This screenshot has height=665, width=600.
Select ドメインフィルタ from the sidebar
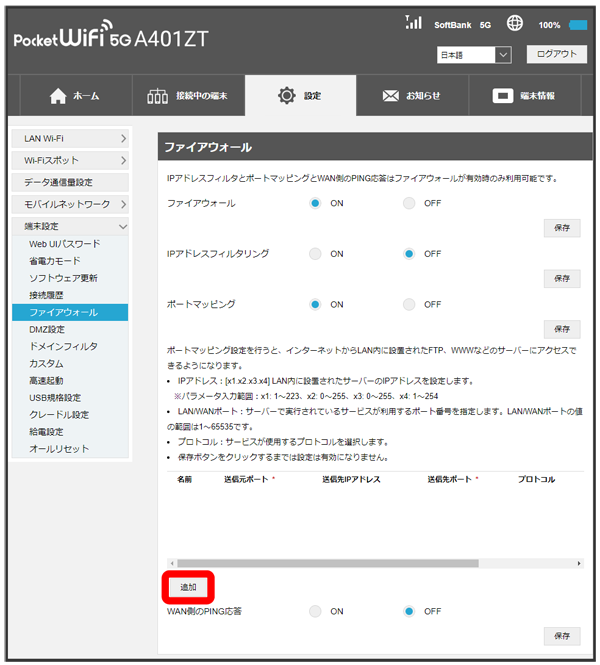[63, 346]
